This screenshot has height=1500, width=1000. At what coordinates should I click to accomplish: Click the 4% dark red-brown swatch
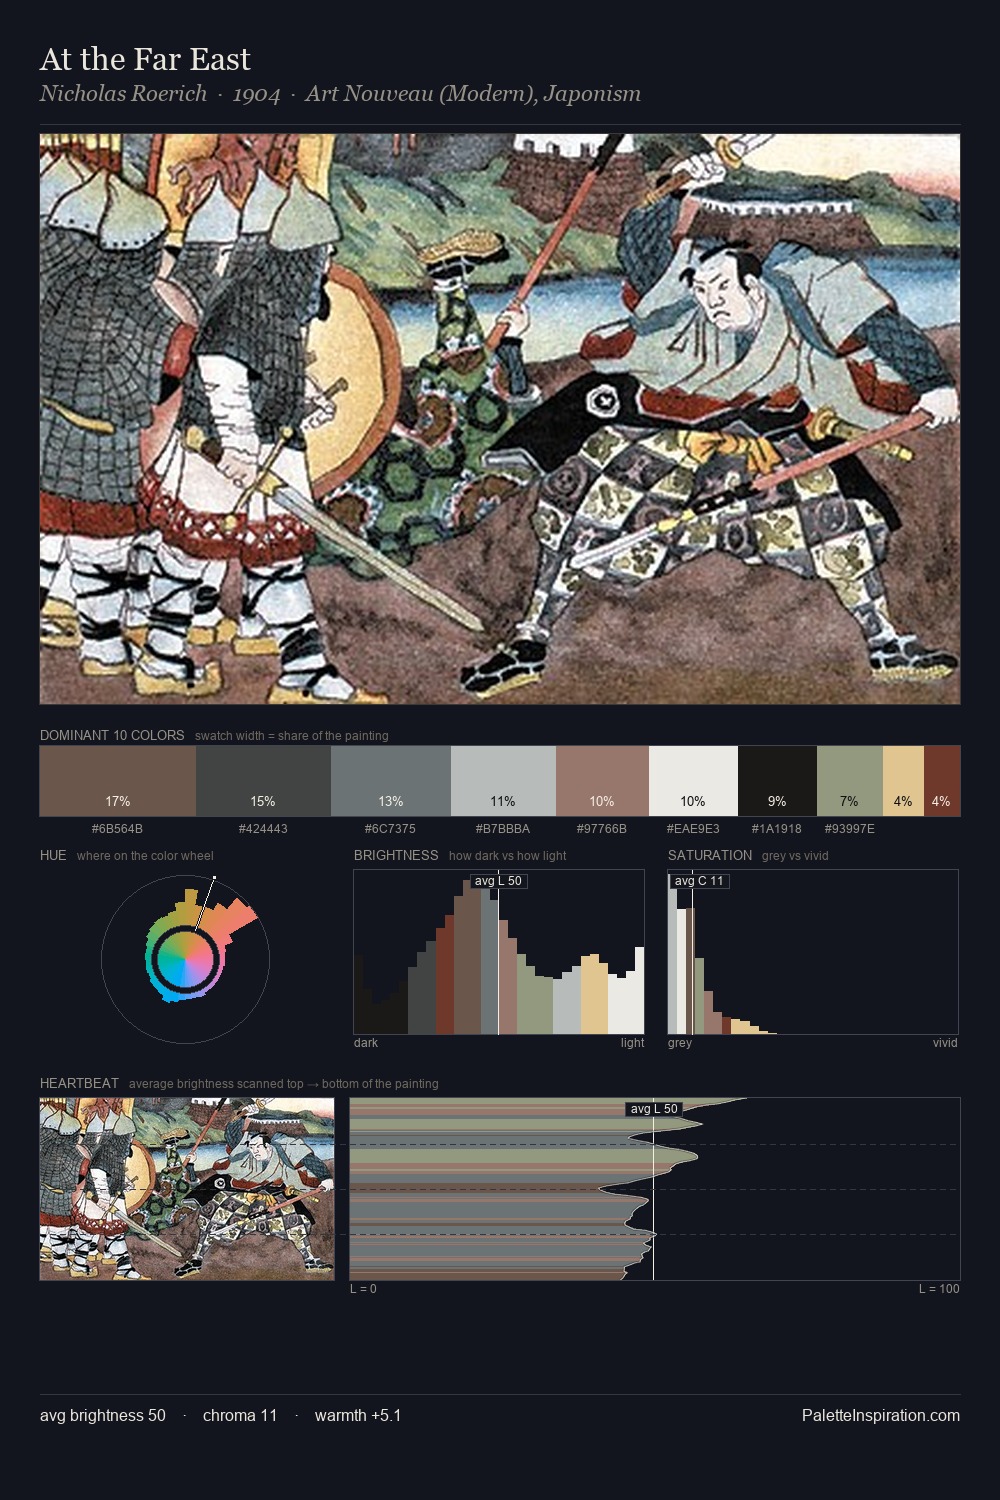pos(942,781)
